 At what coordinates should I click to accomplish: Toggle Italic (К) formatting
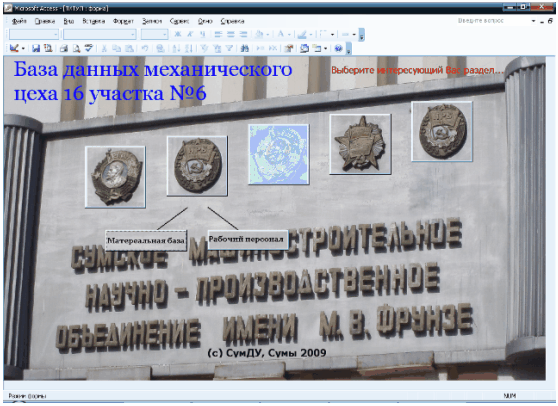[190, 34]
